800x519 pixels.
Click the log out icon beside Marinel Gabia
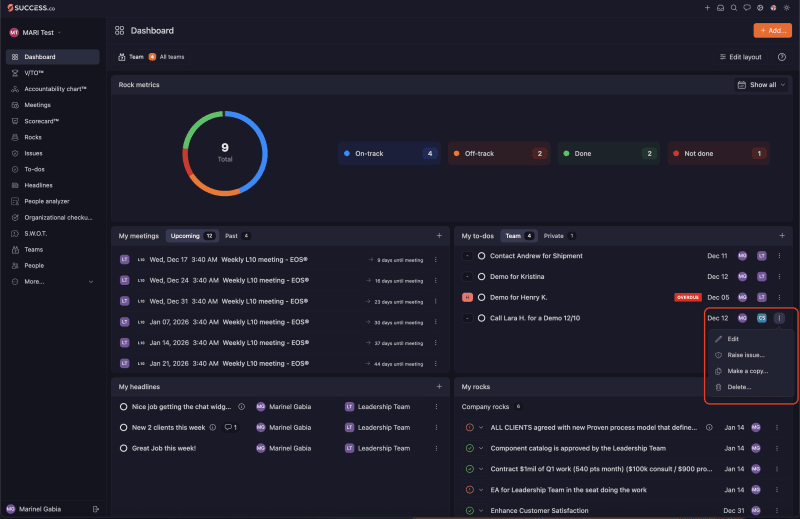(95, 509)
